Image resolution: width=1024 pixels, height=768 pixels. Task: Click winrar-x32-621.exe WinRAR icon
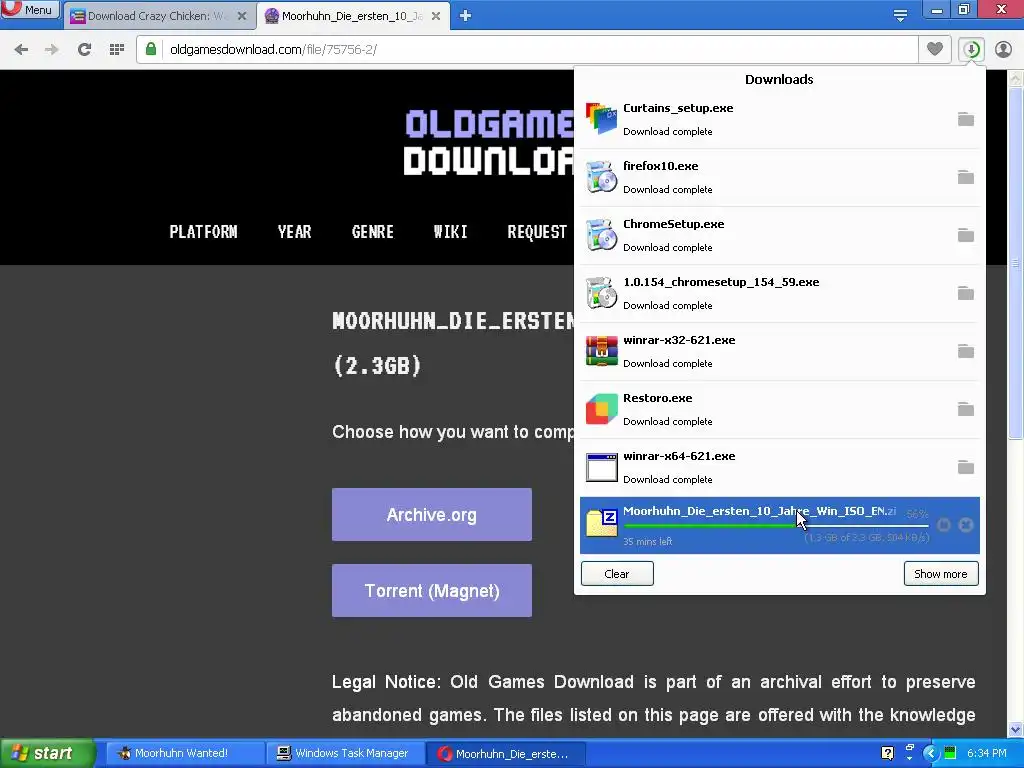click(x=601, y=351)
